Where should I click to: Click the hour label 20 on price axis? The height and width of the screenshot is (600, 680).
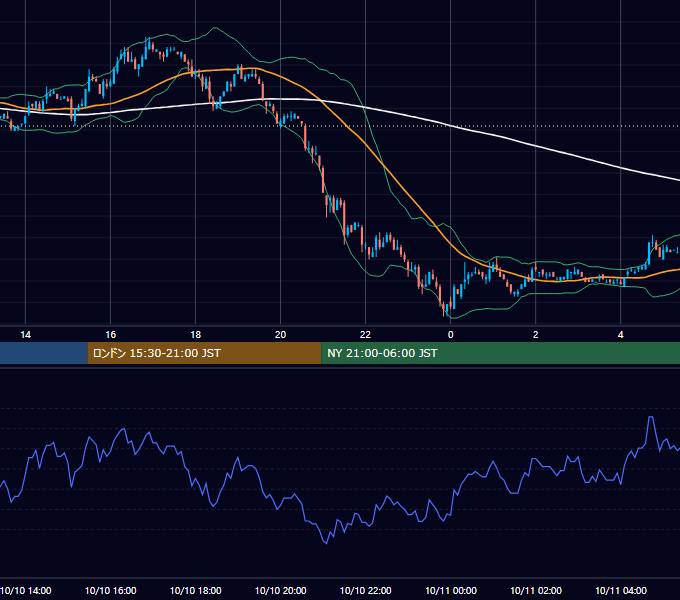tap(281, 335)
